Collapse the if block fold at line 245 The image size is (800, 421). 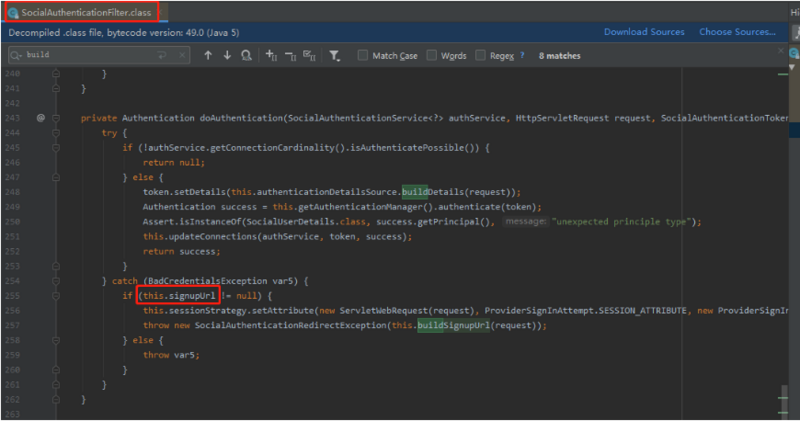tap(56, 147)
